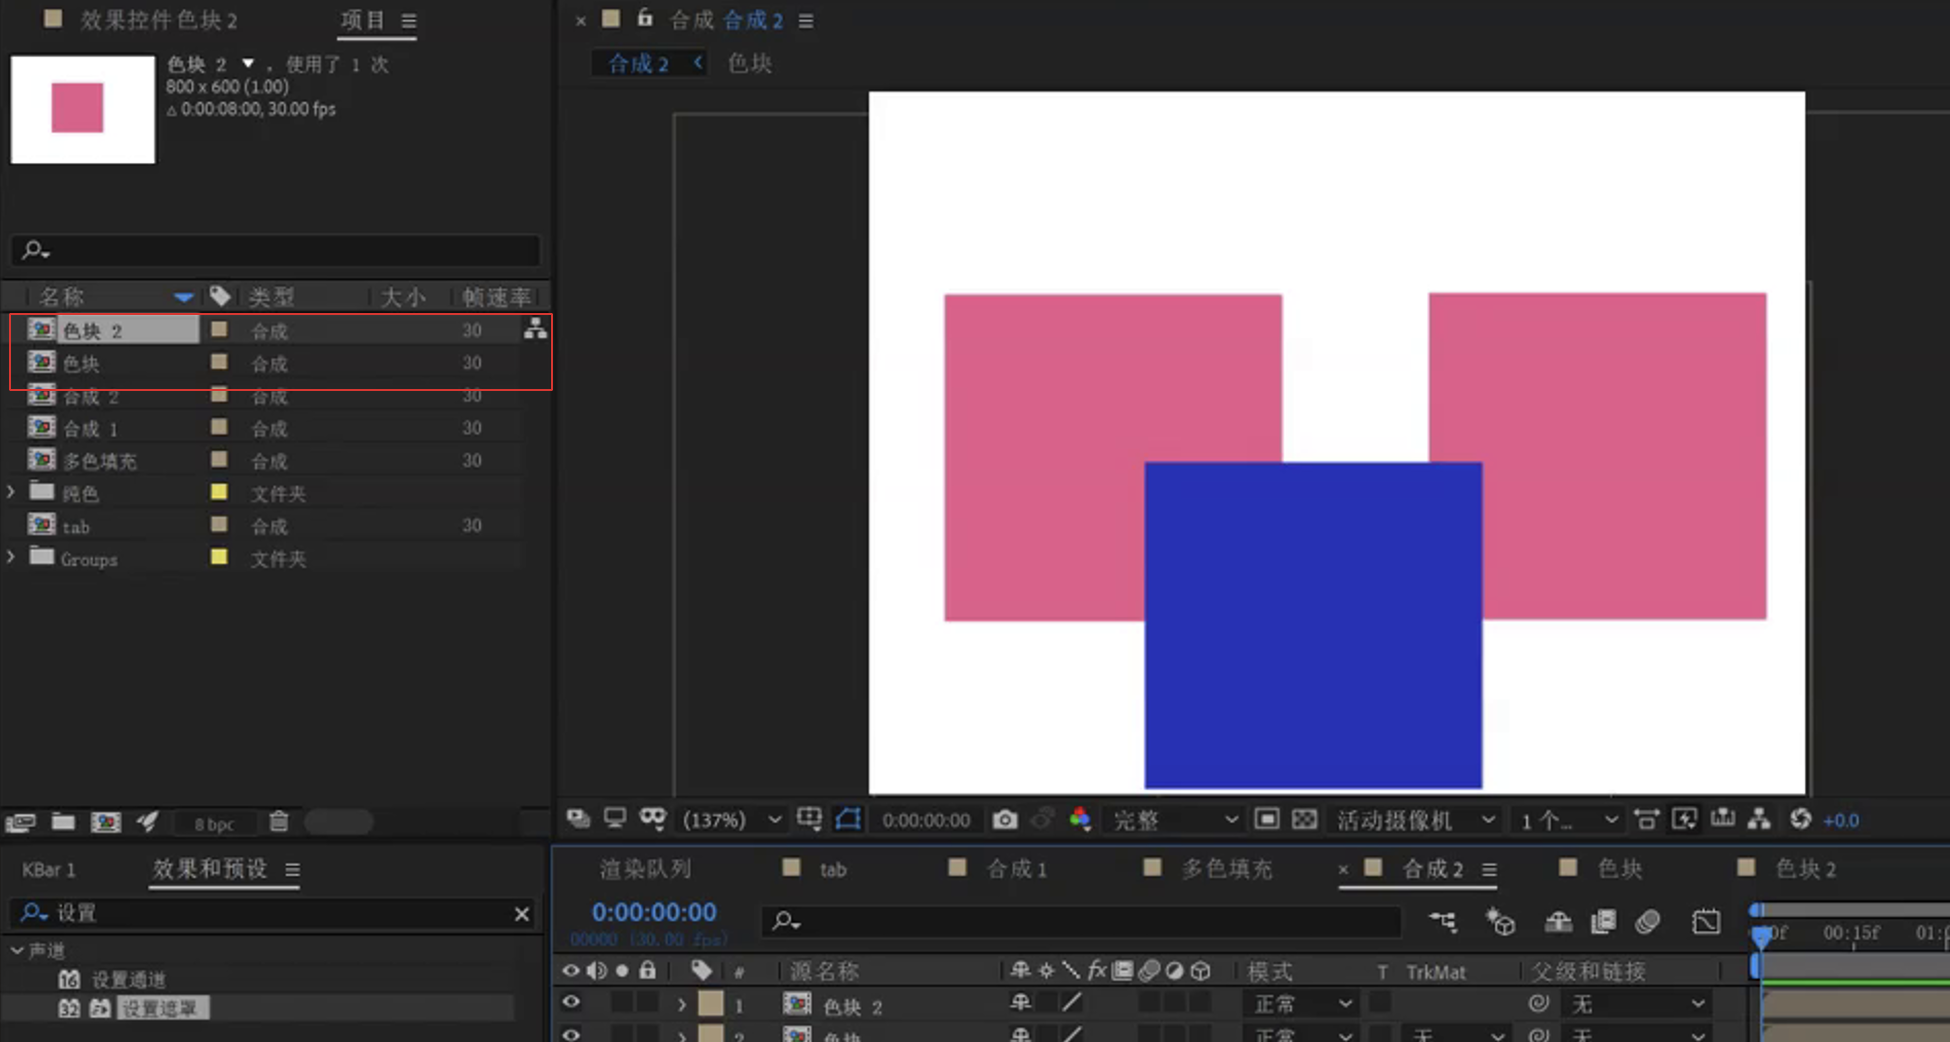
Task: Show channel and color management settings
Action: pyautogui.click(x=1080, y=820)
